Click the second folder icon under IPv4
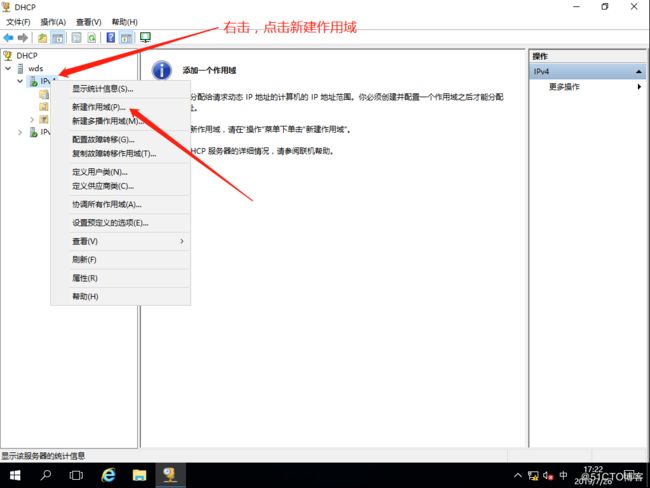Screen dimensions: 650x488 (44, 107)
